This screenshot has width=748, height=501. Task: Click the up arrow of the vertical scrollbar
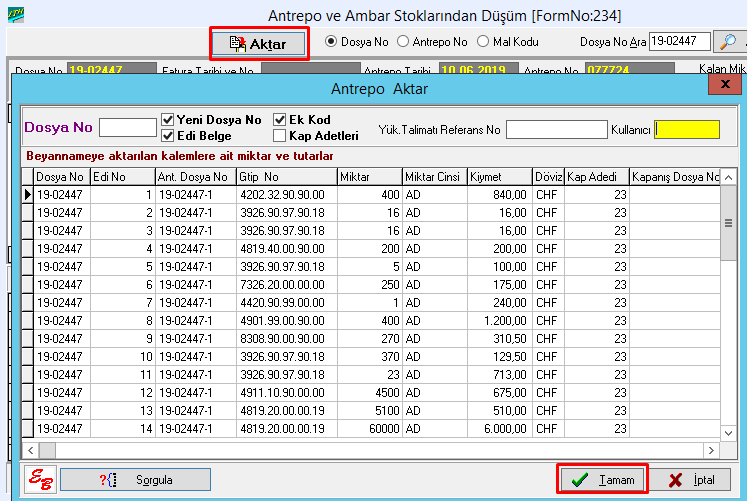(x=728, y=177)
